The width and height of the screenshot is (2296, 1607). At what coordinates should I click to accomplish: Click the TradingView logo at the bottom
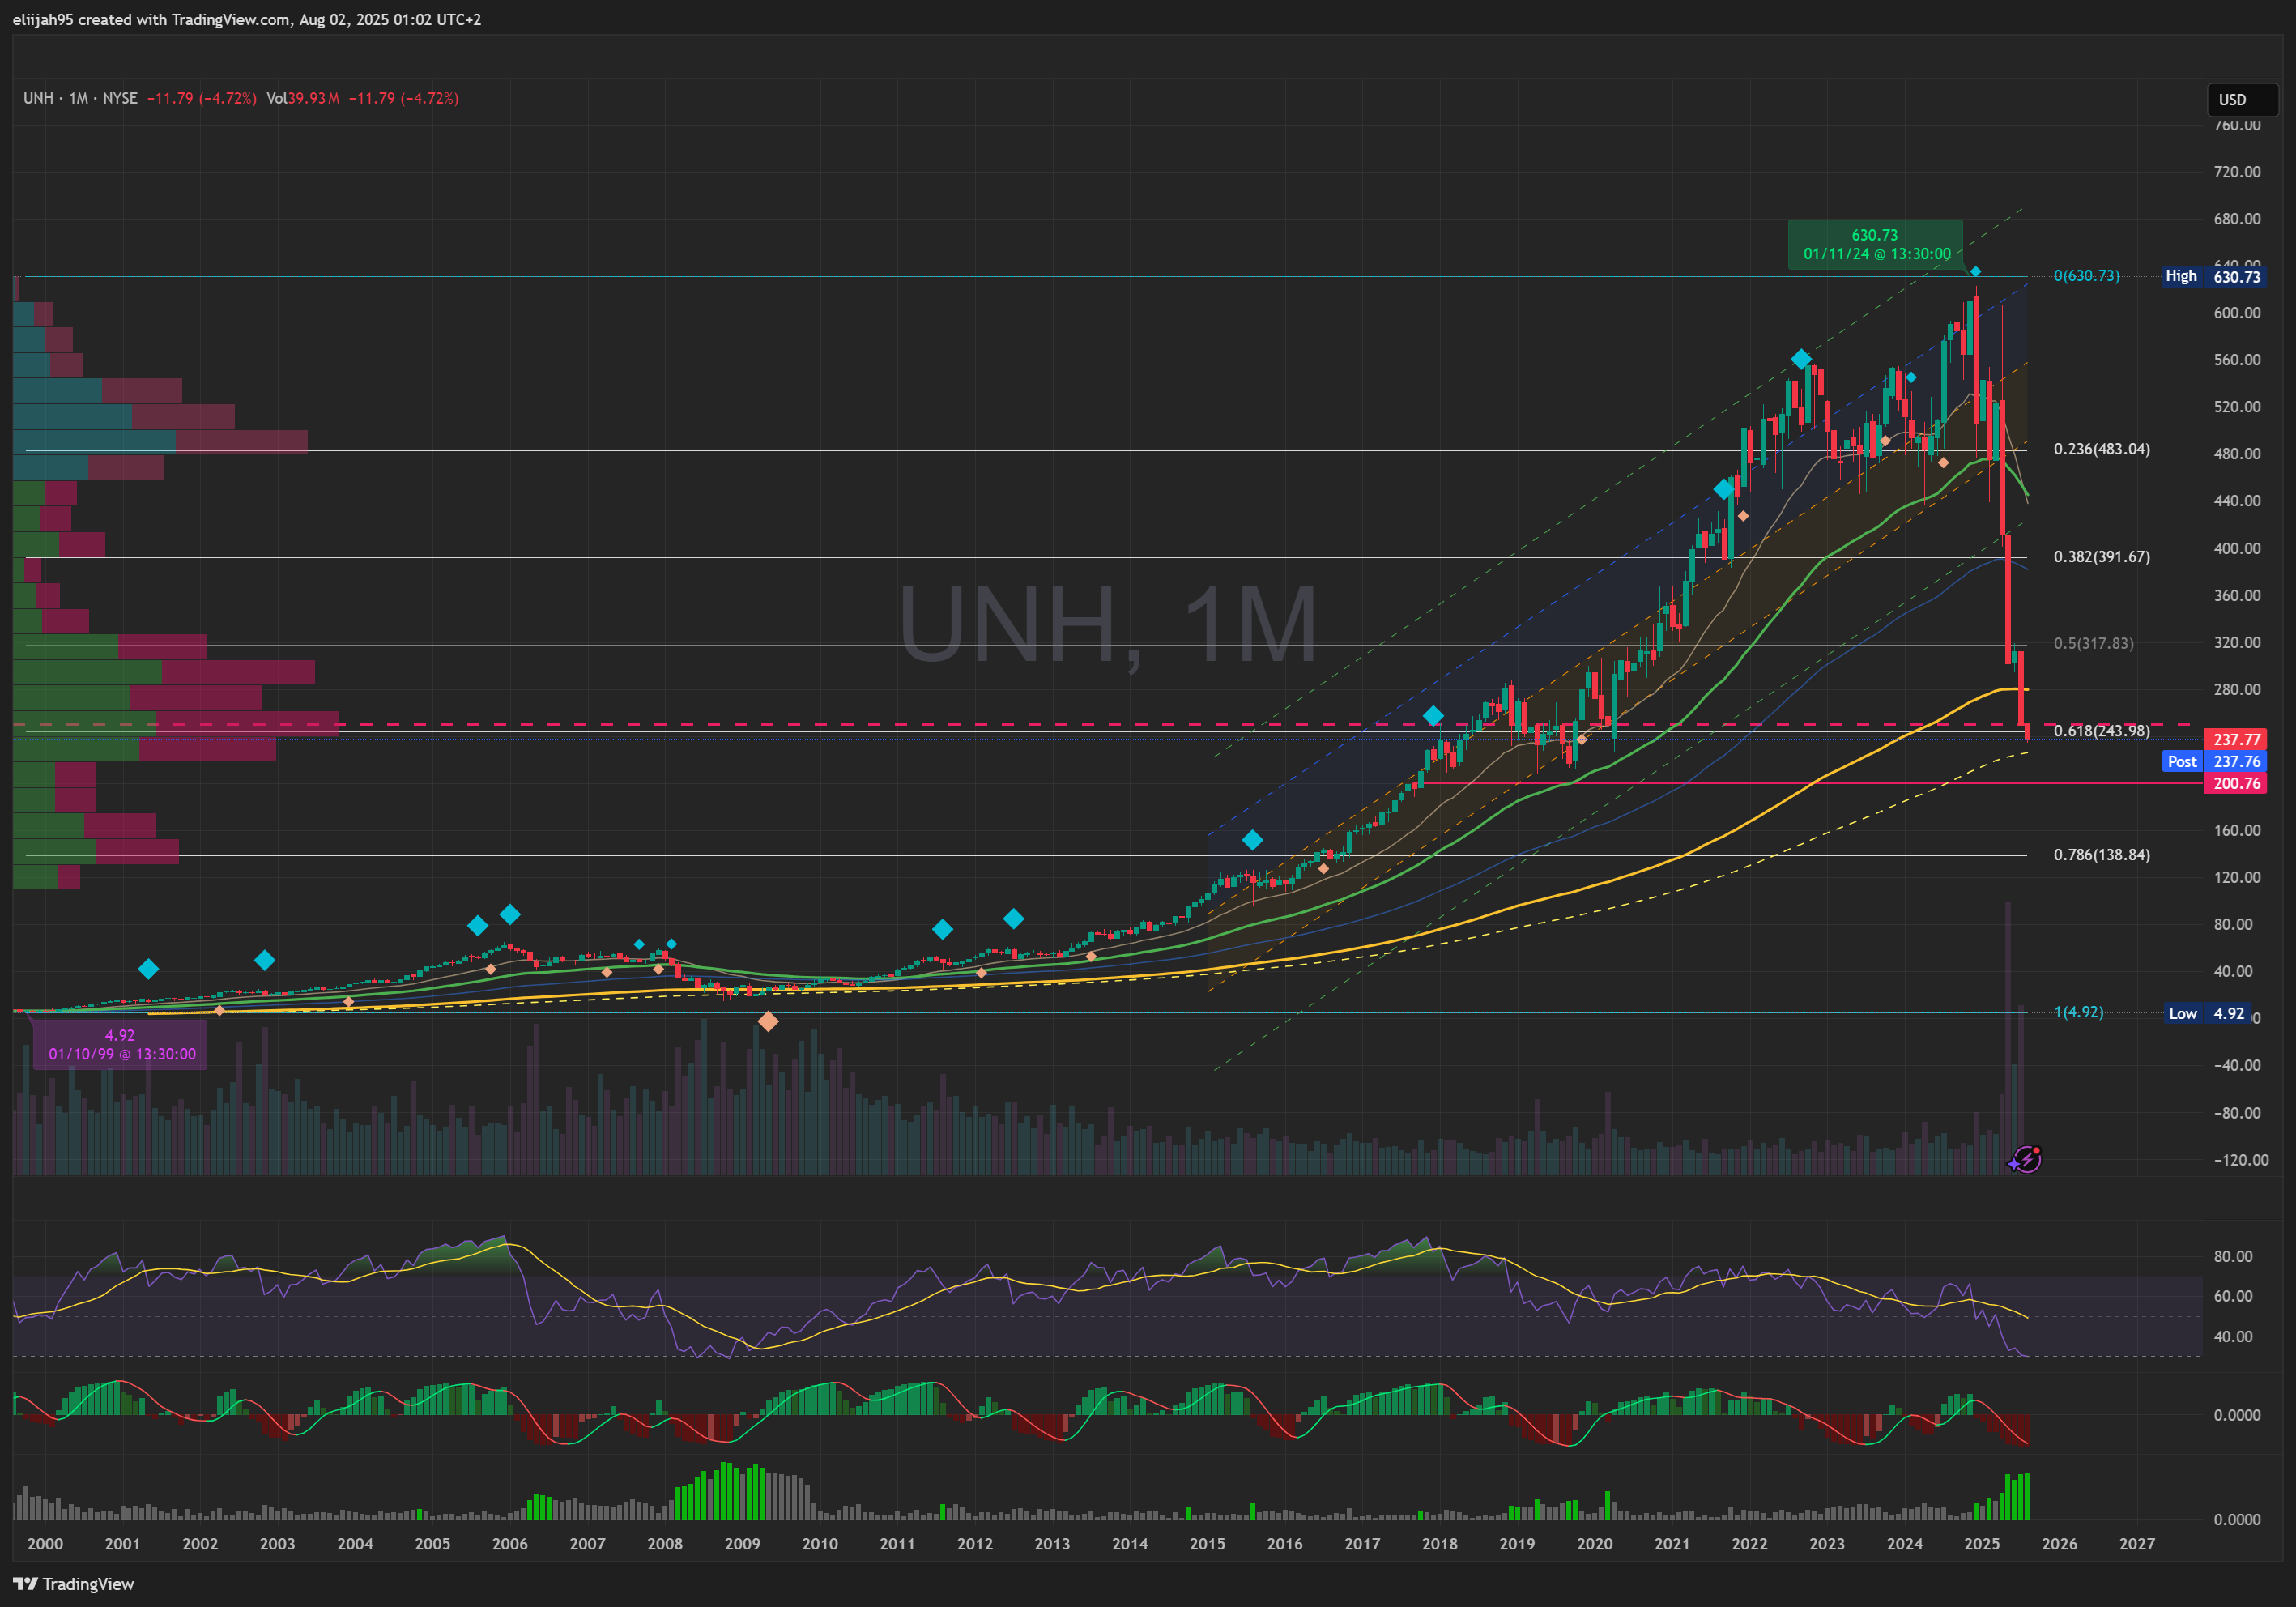73,1584
